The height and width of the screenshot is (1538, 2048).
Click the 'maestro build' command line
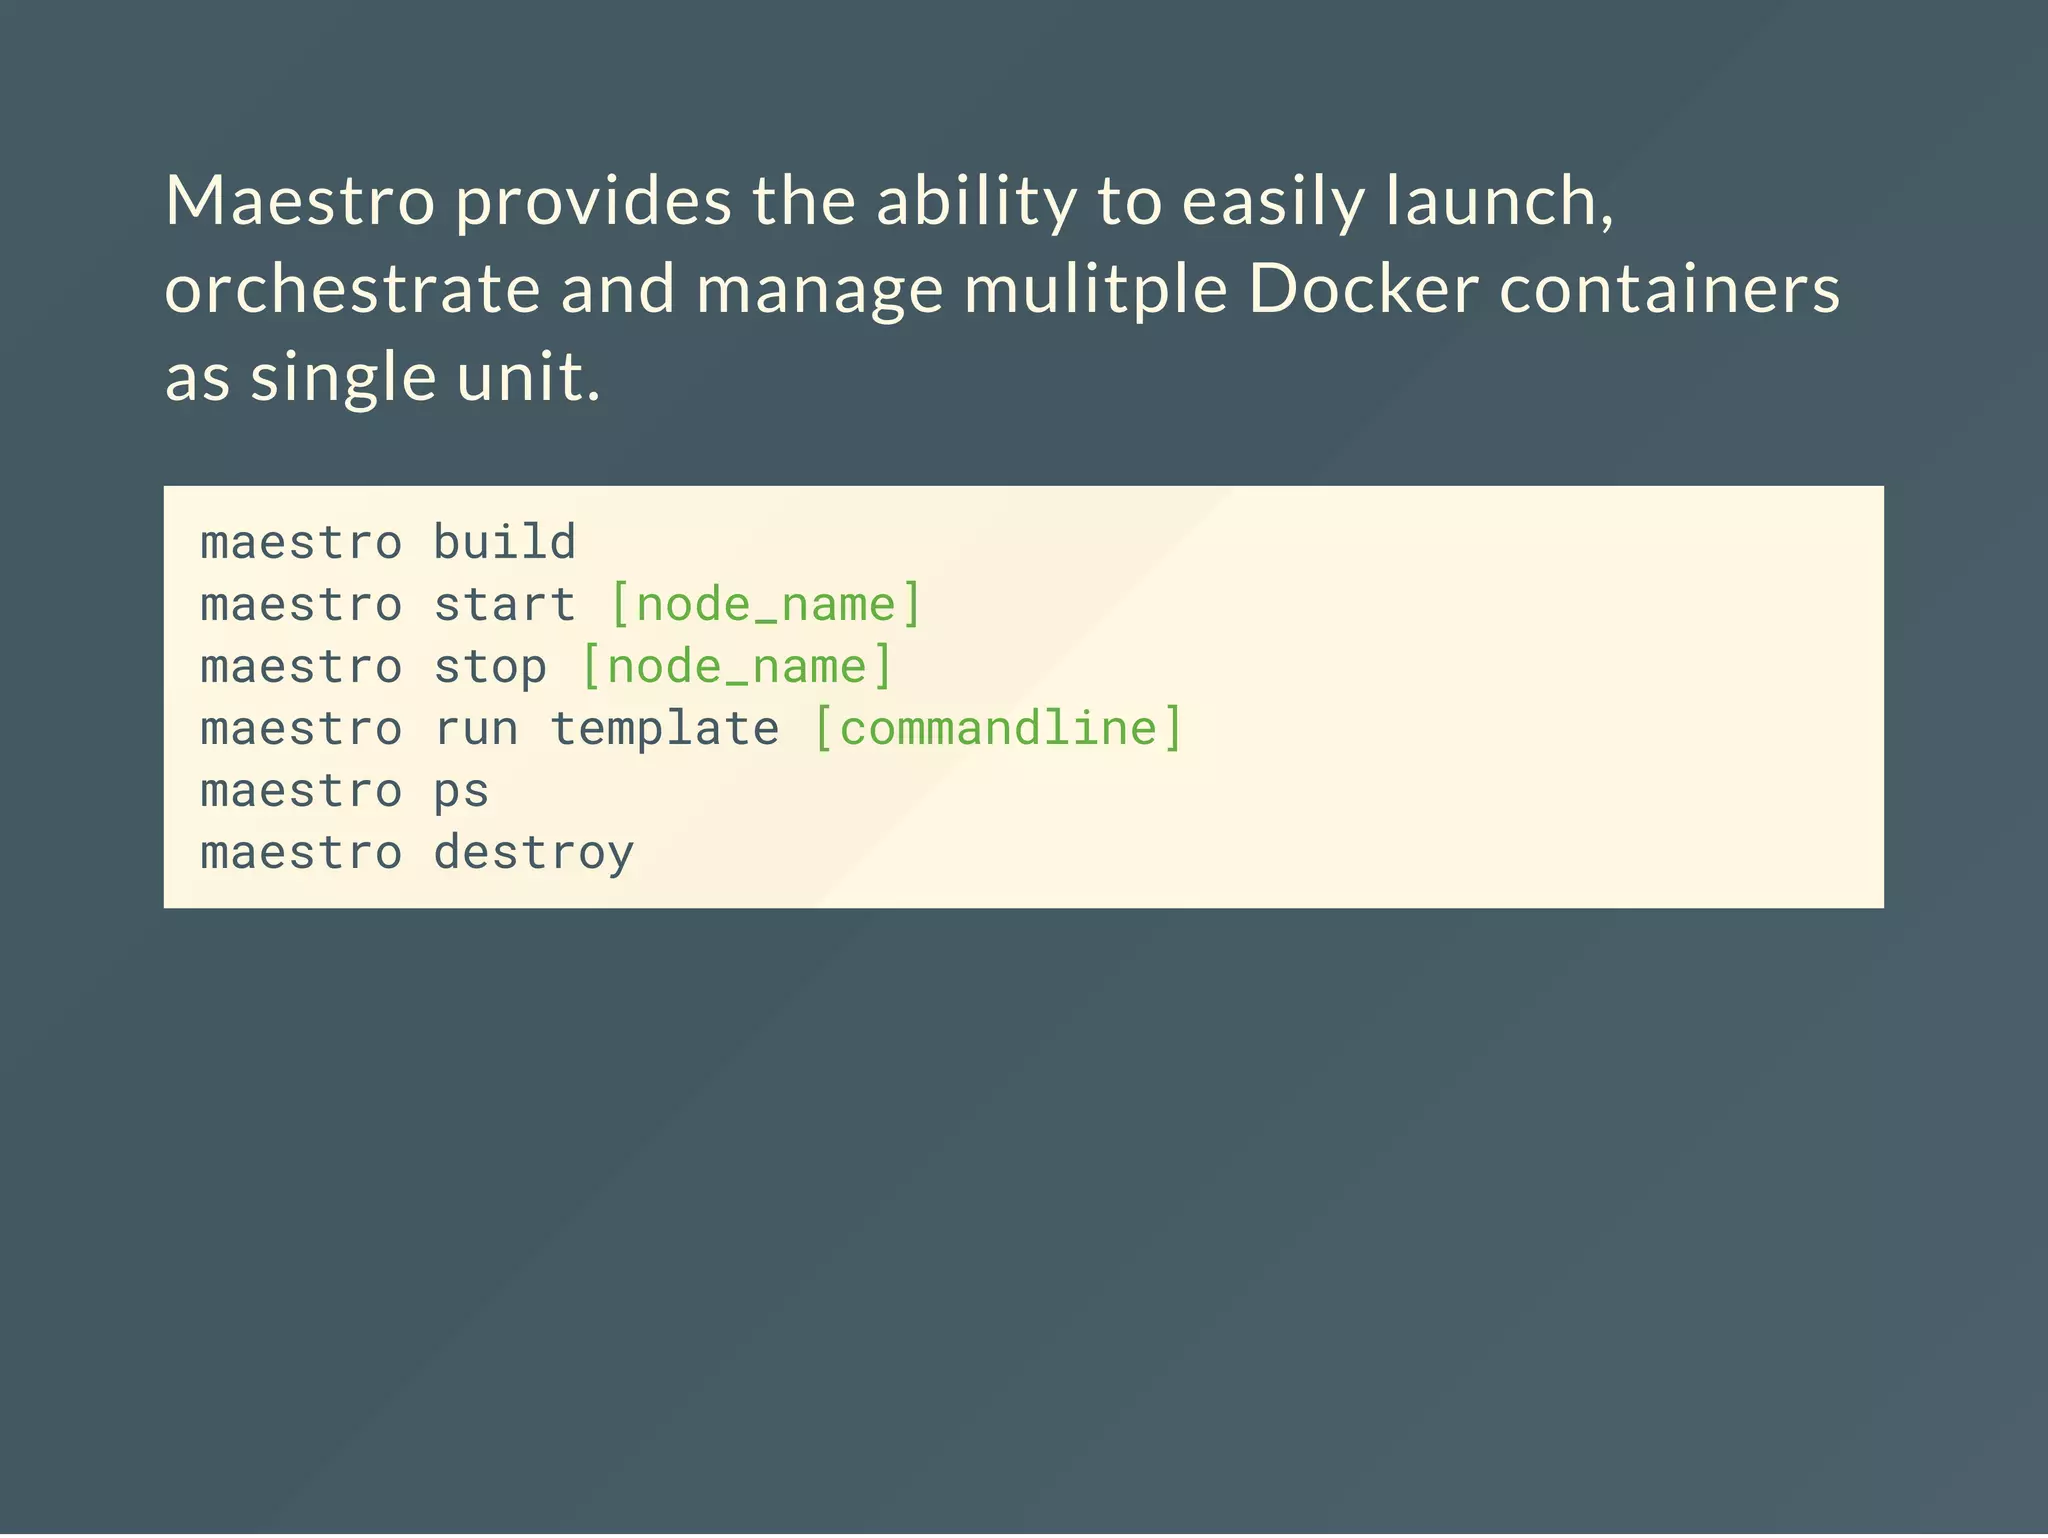pos(388,542)
